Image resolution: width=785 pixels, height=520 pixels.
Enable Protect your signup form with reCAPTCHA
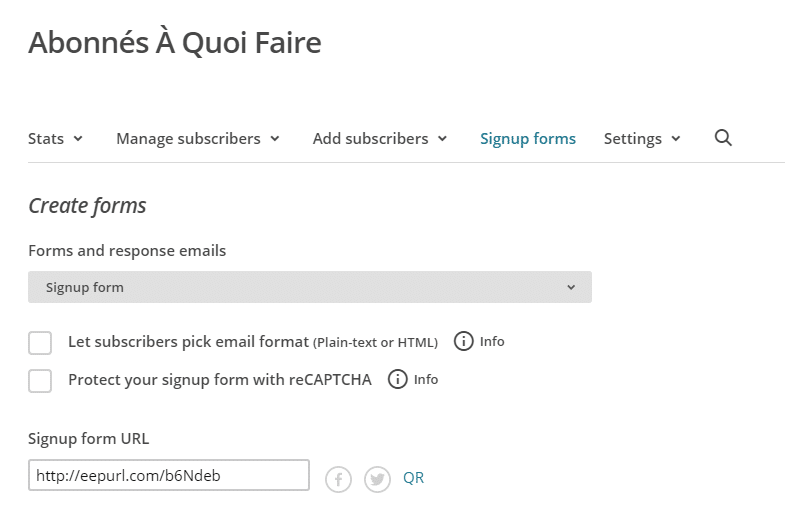click(40, 381)
